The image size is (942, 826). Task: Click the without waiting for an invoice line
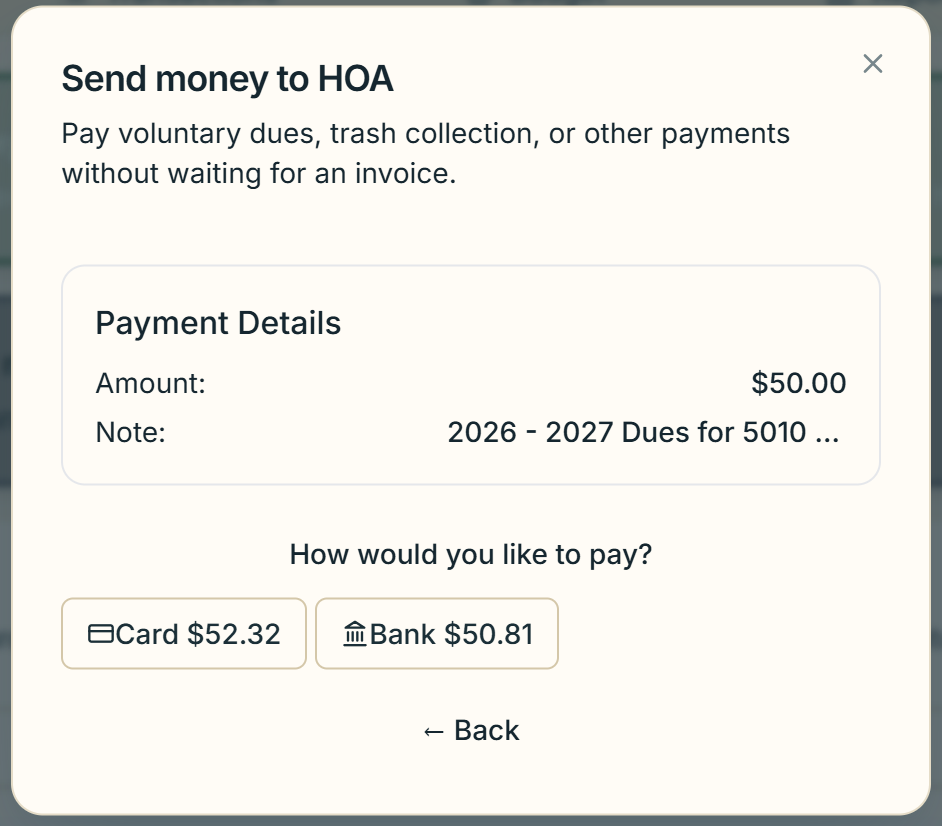(259, 174)
